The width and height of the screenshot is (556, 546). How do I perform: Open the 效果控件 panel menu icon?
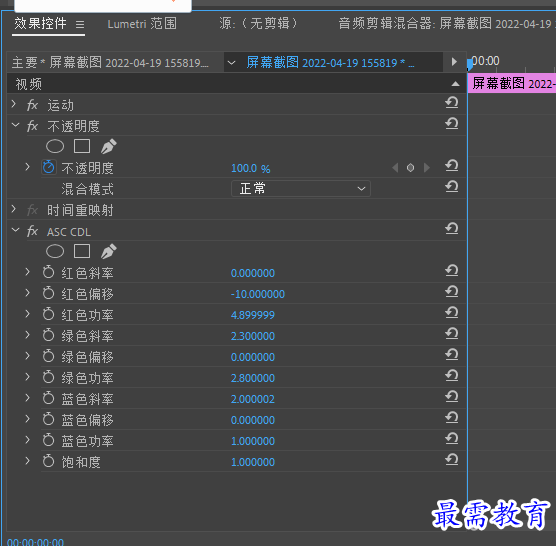[x=80, y=24]
